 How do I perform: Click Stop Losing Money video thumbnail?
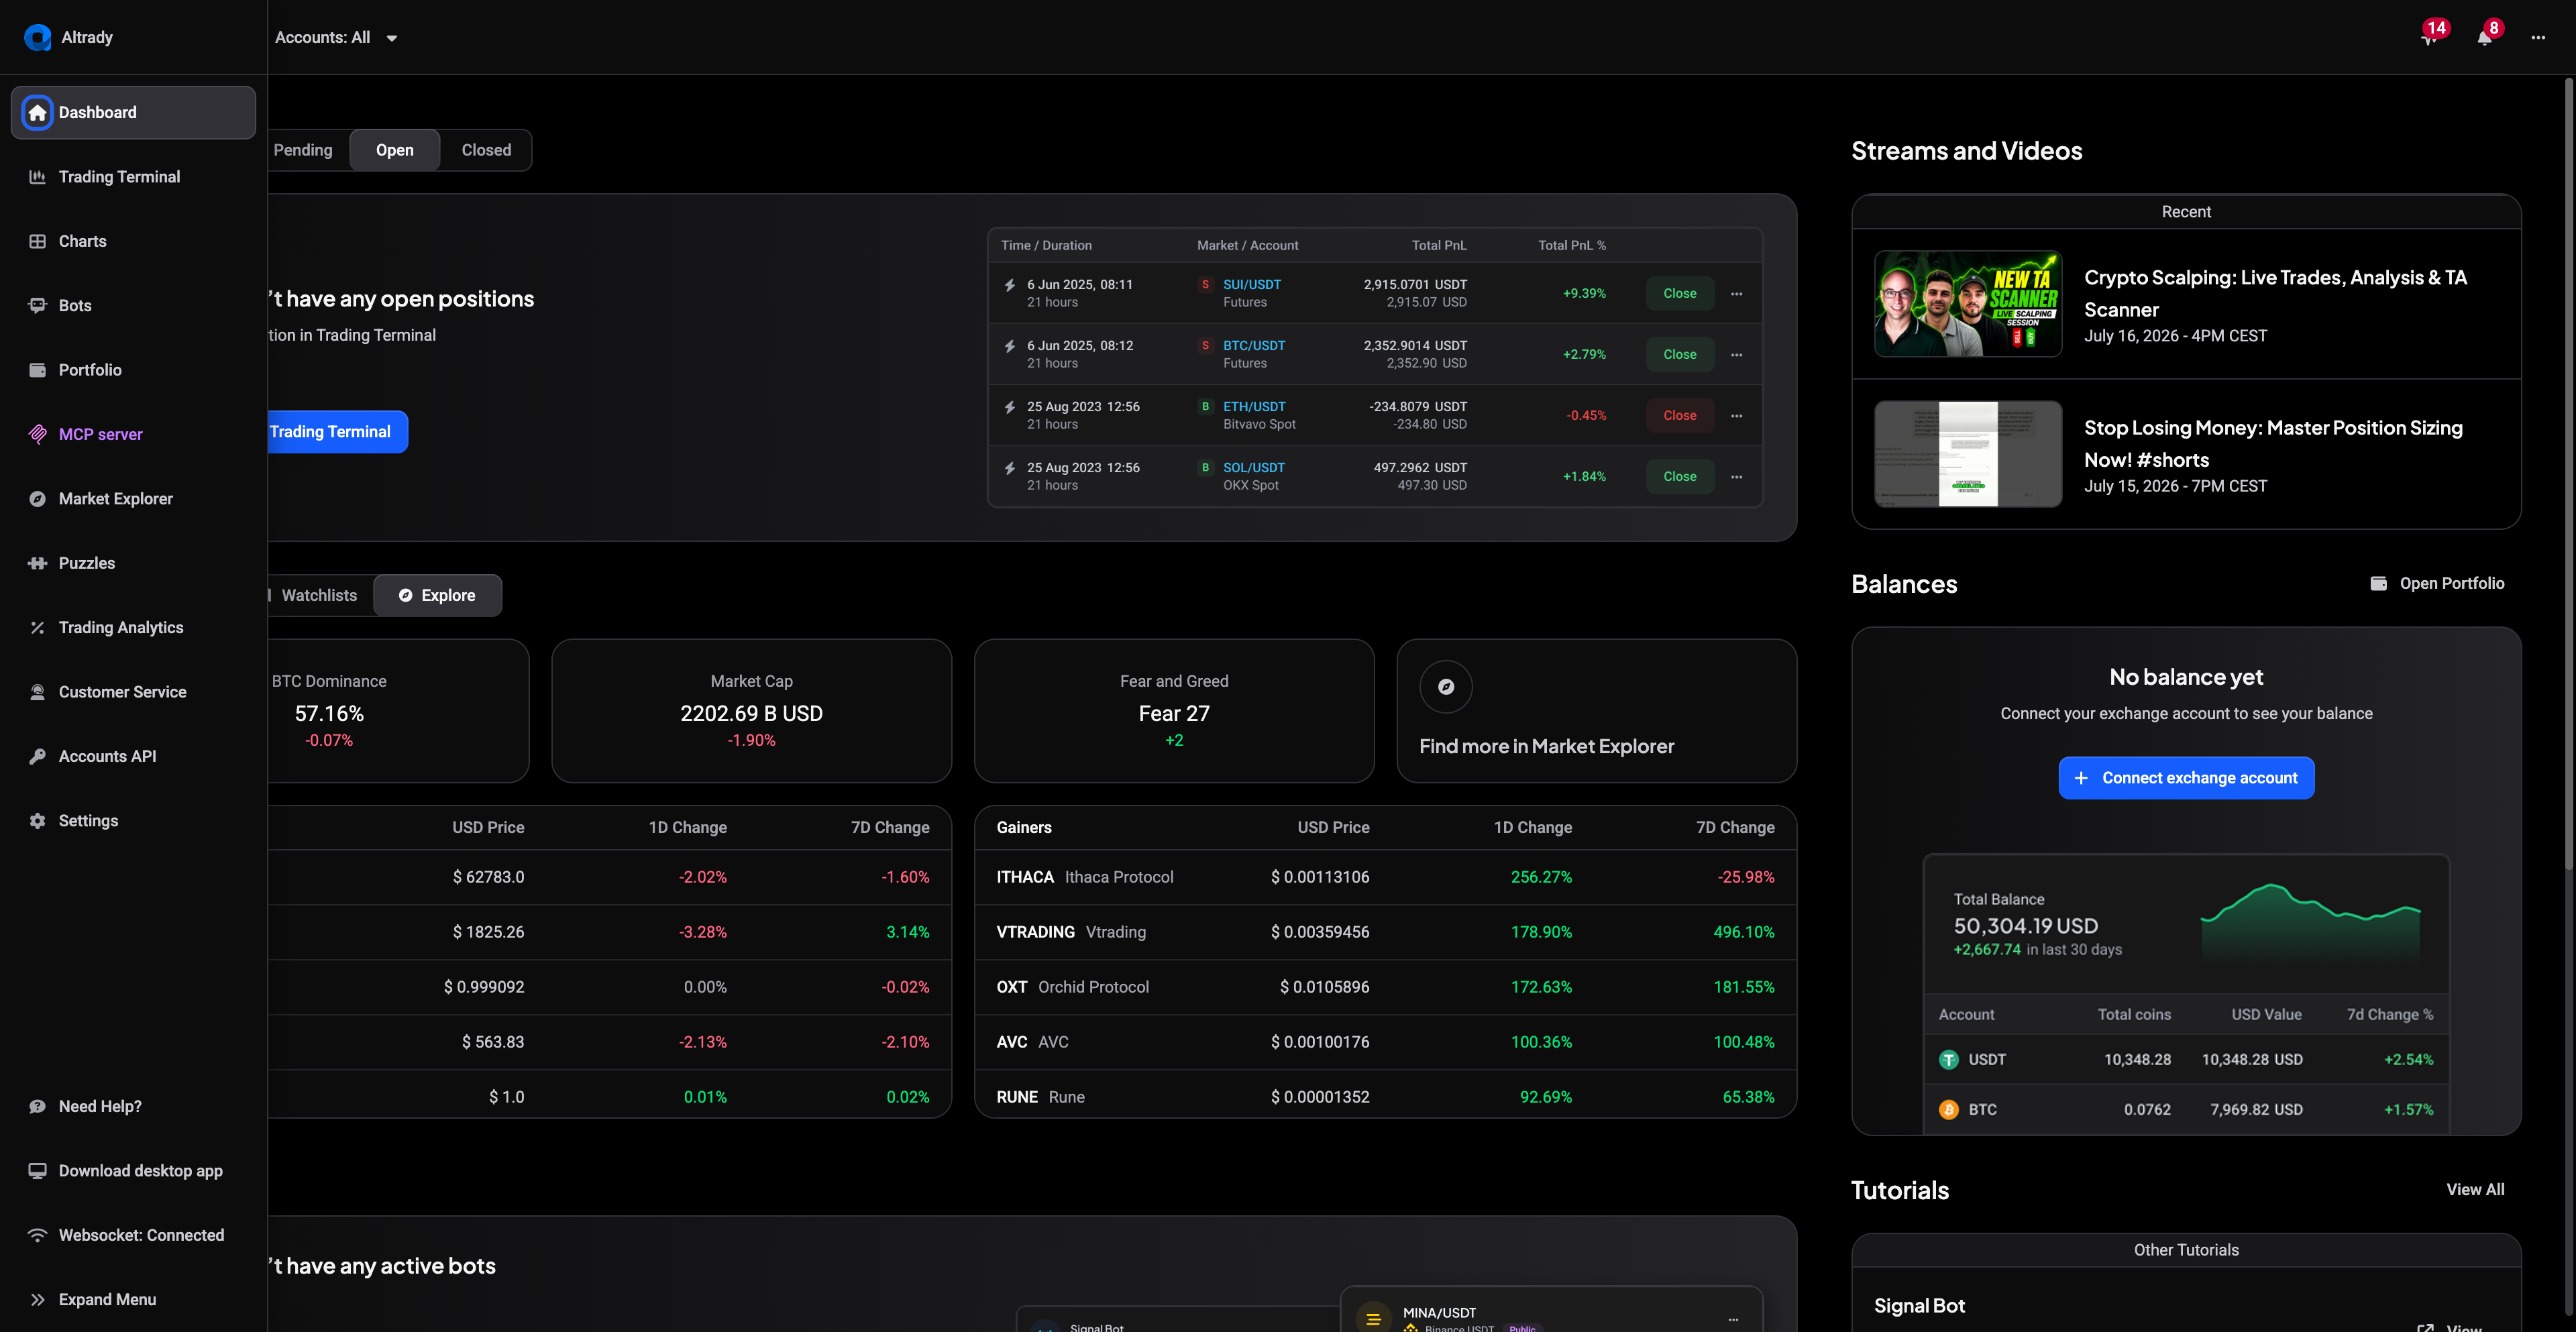(1967, 454)
